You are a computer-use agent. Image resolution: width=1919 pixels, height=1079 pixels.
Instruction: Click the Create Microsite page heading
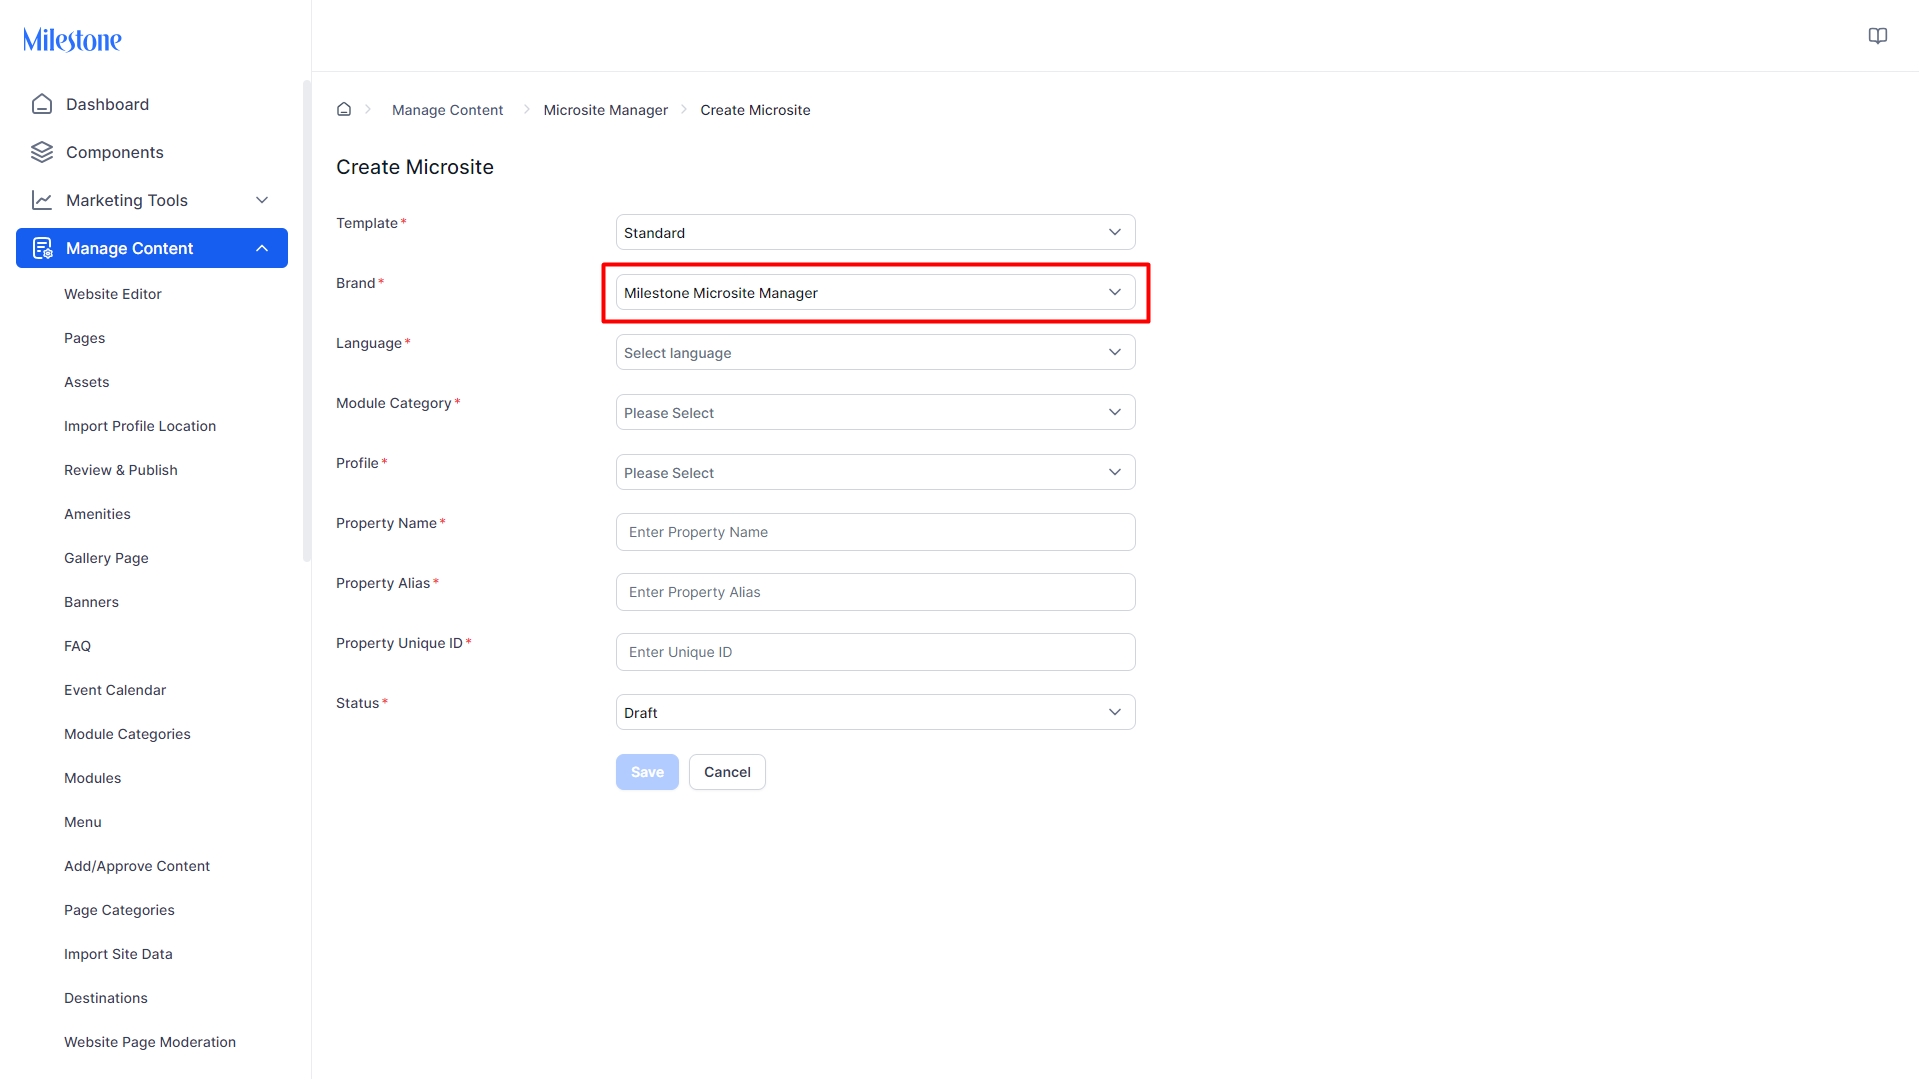(x=415, y=167)
